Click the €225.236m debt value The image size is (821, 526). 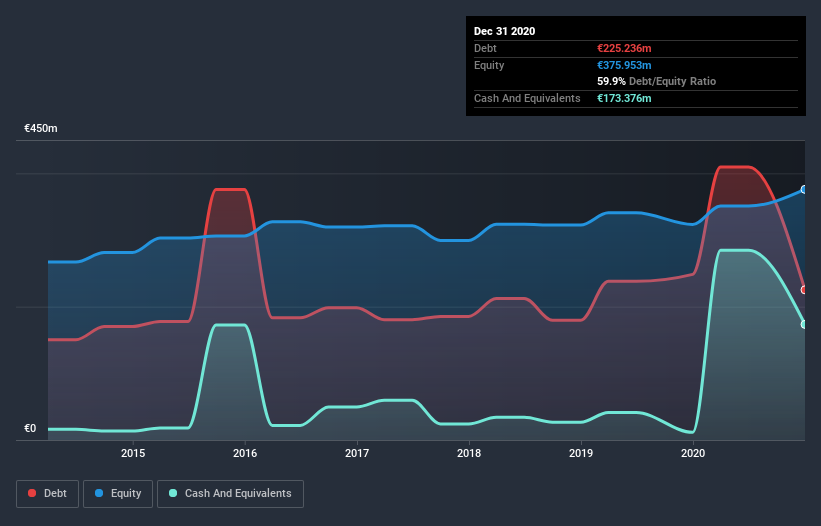(624, 48)
